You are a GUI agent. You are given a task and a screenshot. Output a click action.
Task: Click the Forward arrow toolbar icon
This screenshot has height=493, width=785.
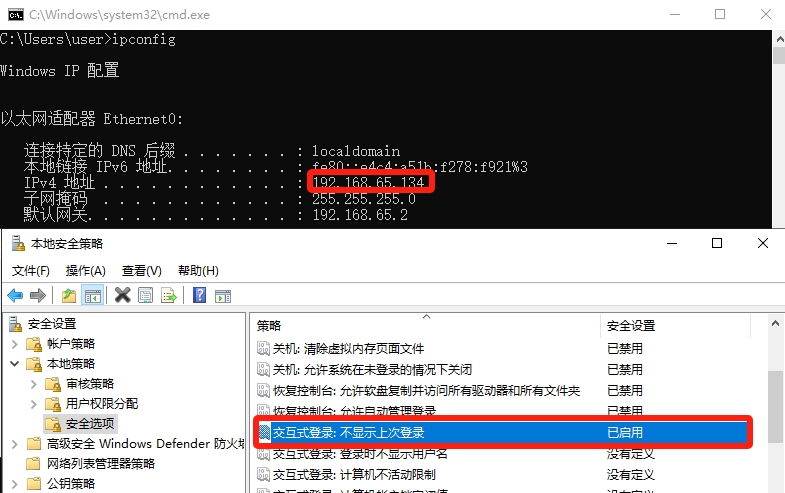pos(38,296)
